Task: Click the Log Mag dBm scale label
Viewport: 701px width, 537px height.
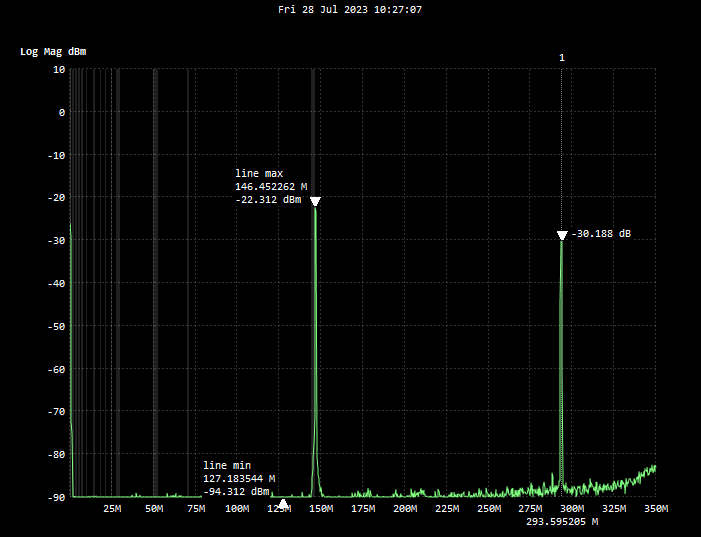Action: pyautogui.click(x=52, y=51)
